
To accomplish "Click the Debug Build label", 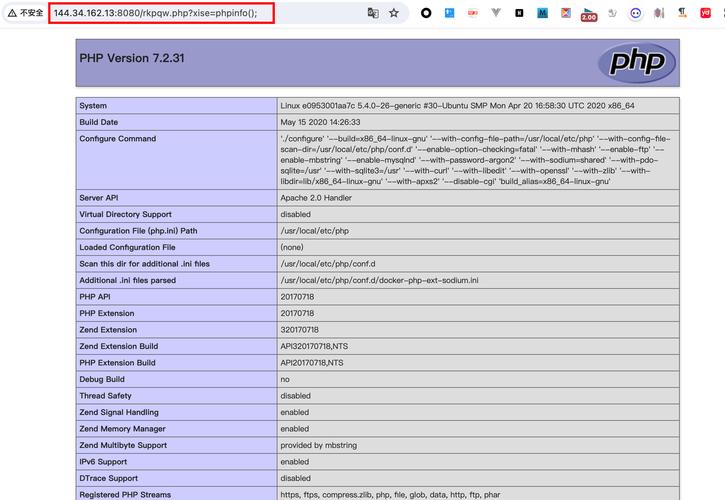I will pyautogui.click(x=102, y=379).
